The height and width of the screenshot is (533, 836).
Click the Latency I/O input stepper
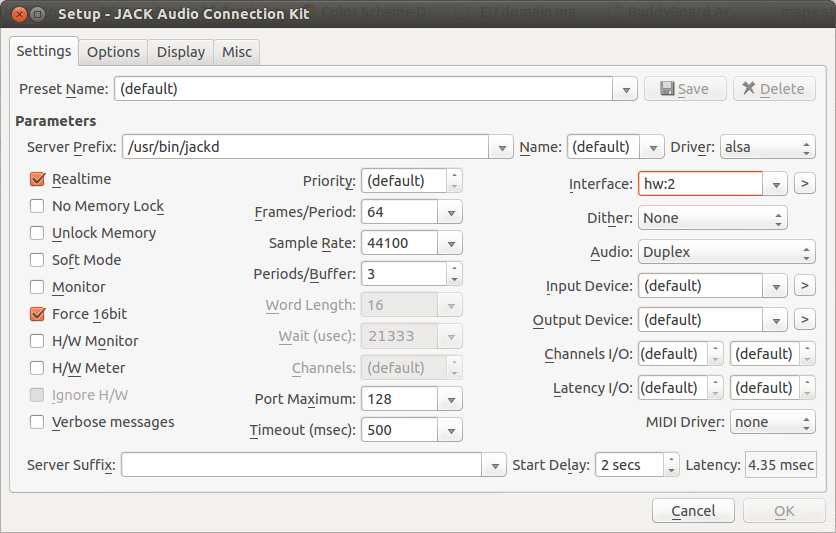(716, 388)
